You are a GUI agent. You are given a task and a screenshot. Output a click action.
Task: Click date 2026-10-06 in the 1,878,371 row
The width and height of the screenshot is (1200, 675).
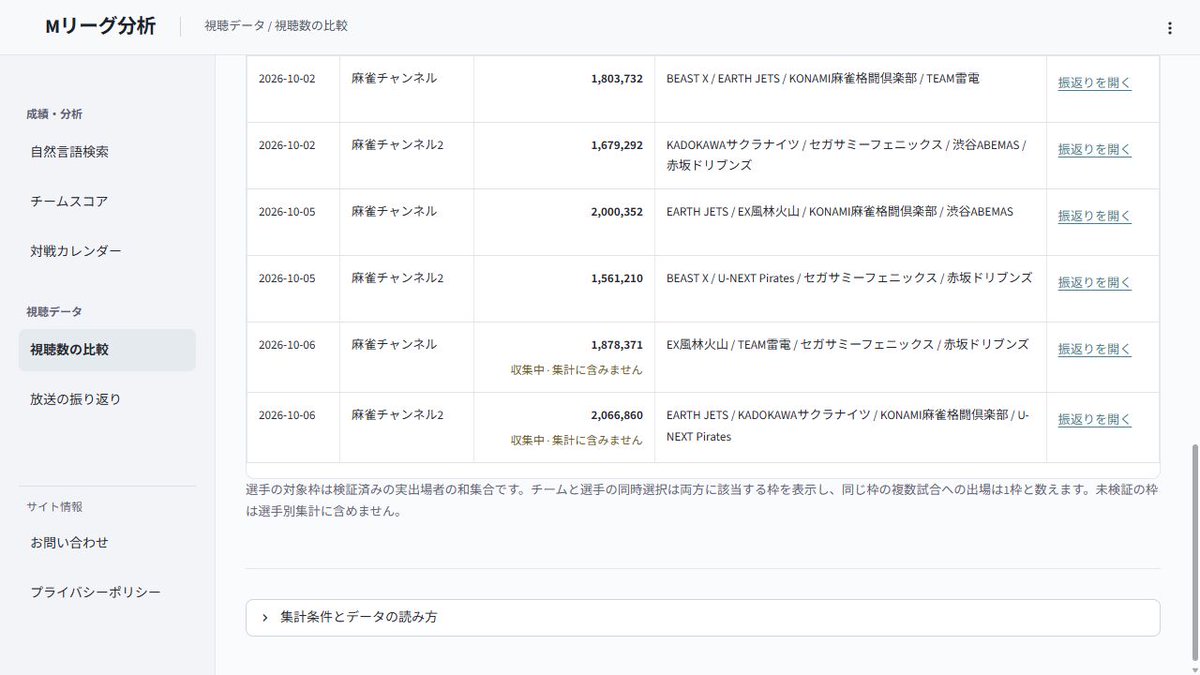click(x=287, y=344)
